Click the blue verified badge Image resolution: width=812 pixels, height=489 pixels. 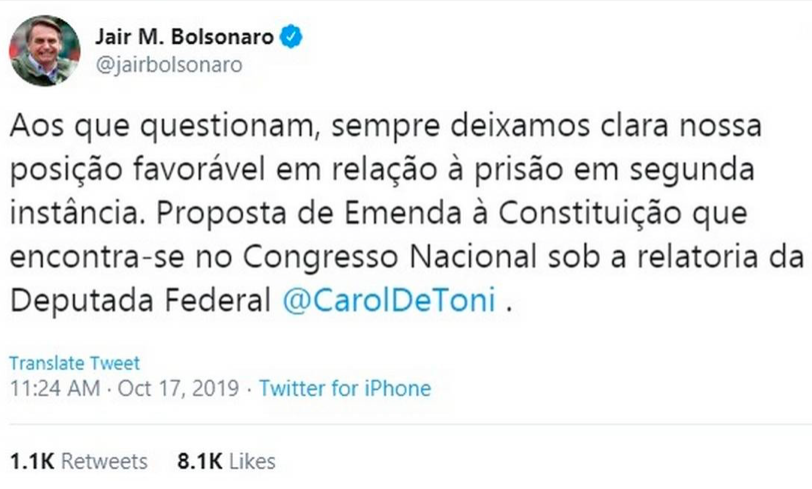[x=291, y=37]
